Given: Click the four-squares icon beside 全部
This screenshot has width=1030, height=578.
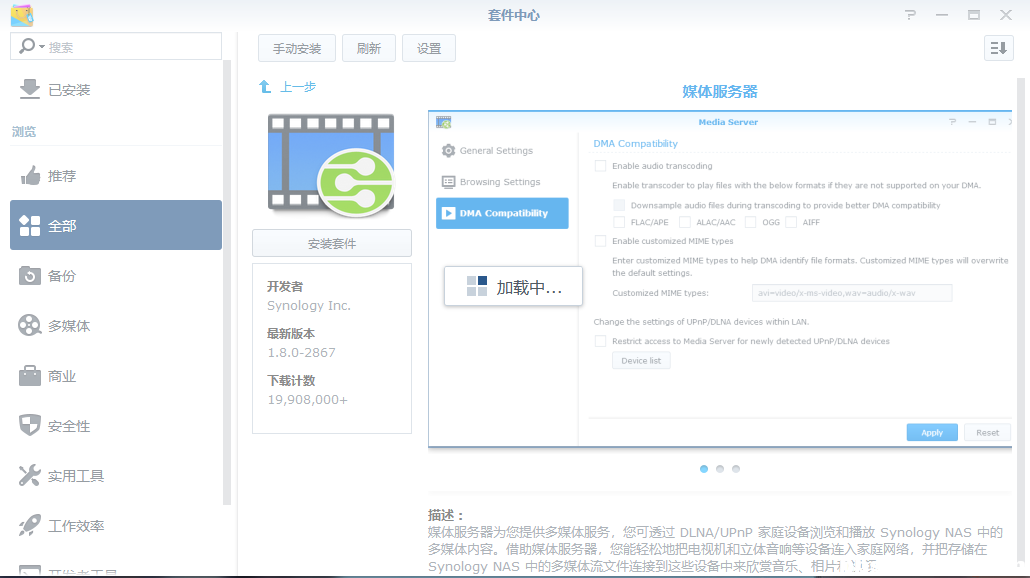Looking at the screenshot, I should pyautogui.click(x=30, y=225).
